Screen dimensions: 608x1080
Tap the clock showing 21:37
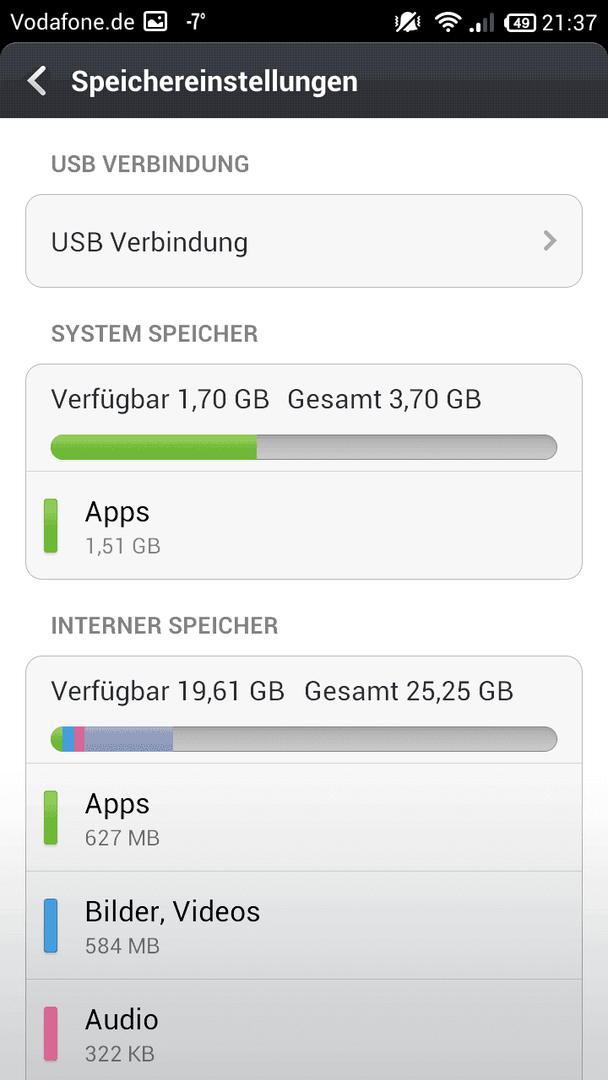point(569,23)
